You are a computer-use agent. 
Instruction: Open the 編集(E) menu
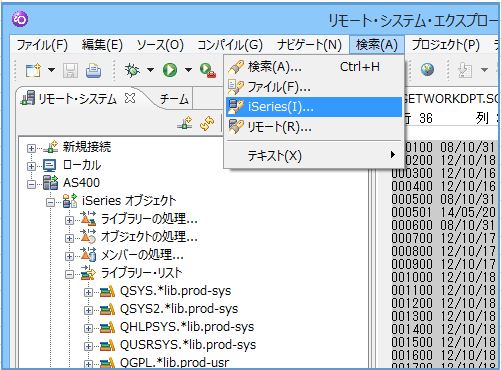102,45
